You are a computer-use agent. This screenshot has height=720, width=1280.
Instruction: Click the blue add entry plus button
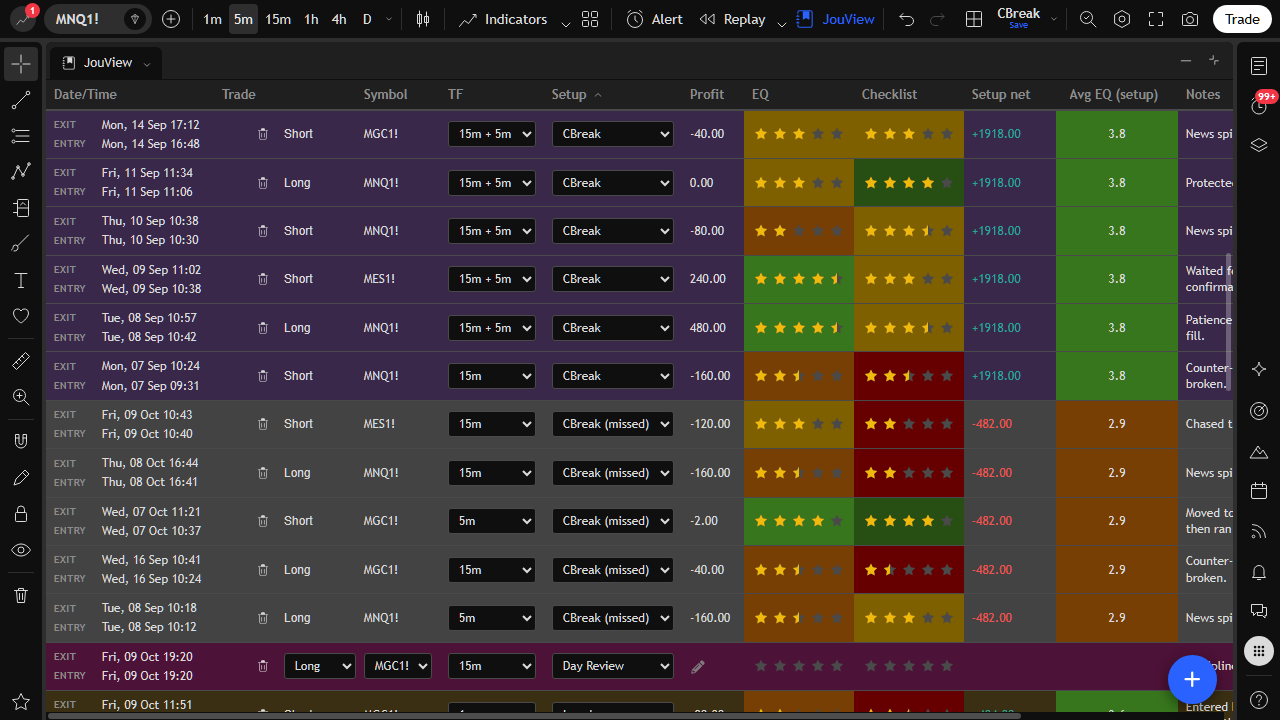(1192, 680)
